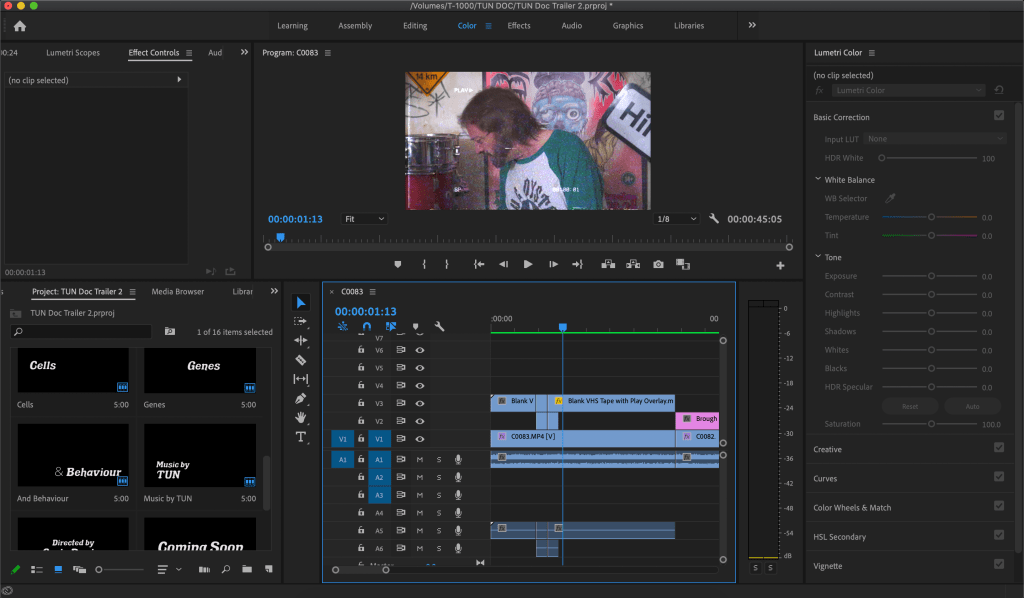Open the 1/8 playback resolution dropdown
The height and width of the screenshot is (598, 1024).
pyautogui.click(x=677, y=219)
